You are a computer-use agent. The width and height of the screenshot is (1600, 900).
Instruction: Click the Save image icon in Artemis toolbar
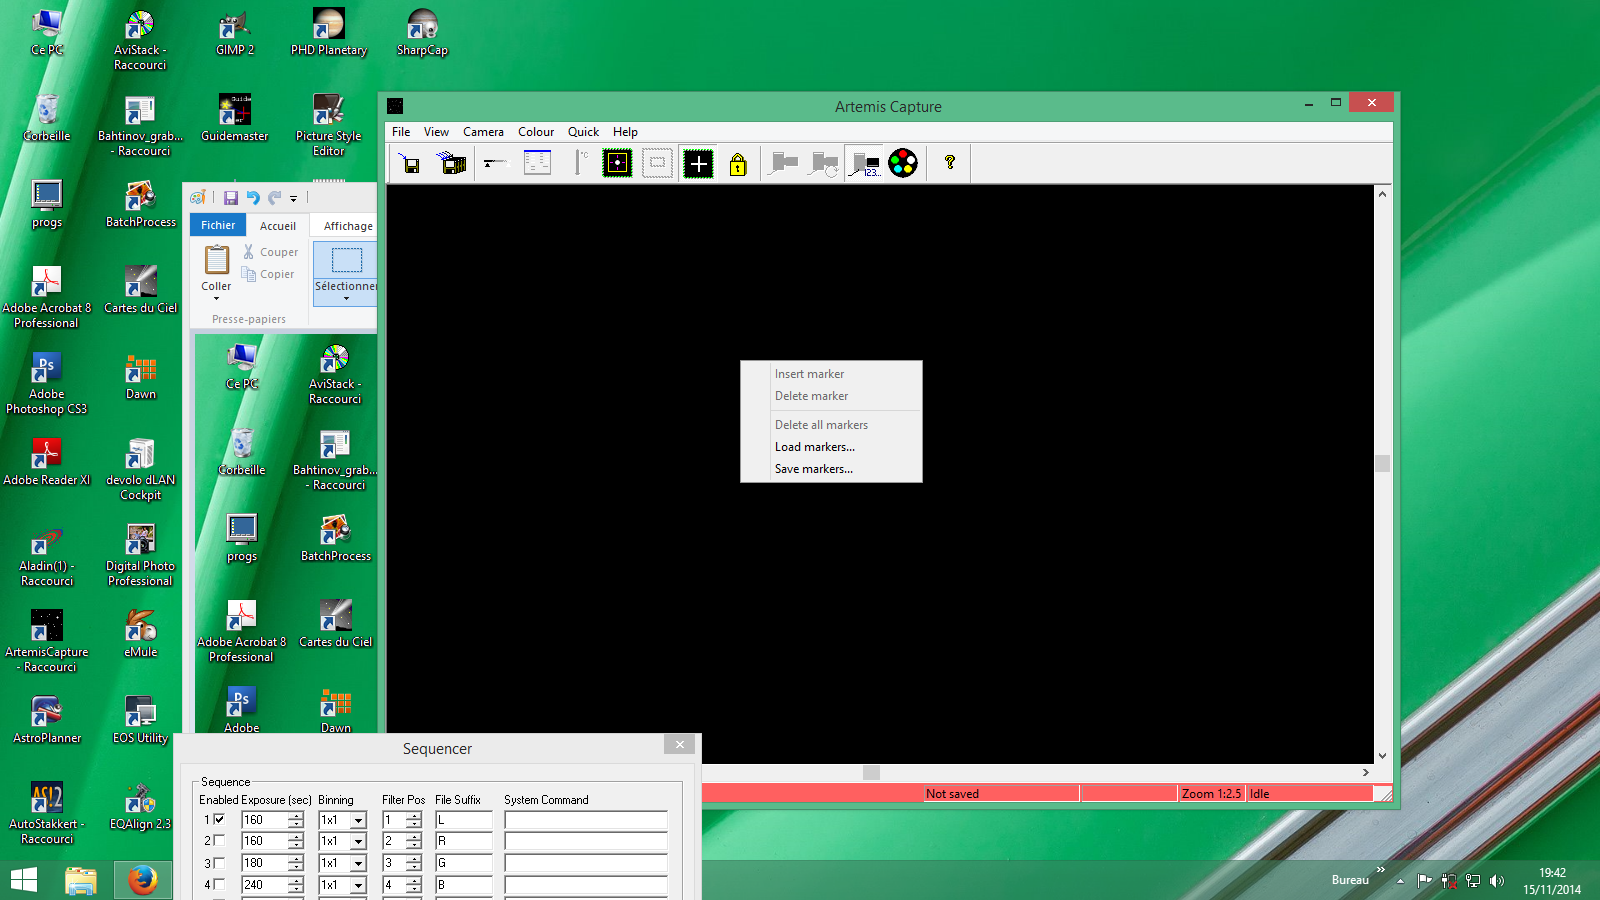coord(410,163)
